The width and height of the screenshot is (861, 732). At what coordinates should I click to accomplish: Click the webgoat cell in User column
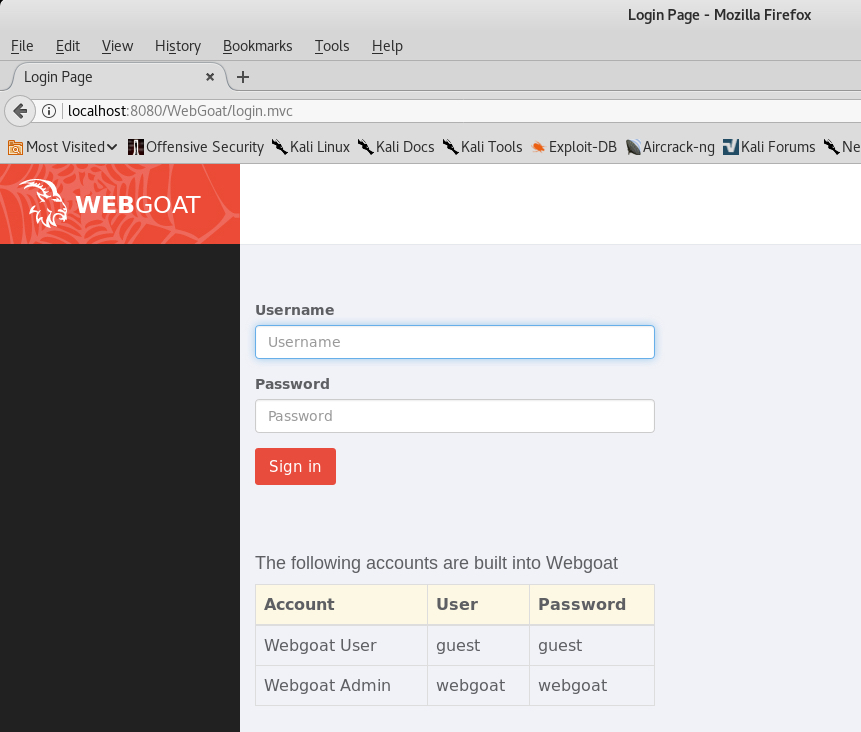click(478, 685)
